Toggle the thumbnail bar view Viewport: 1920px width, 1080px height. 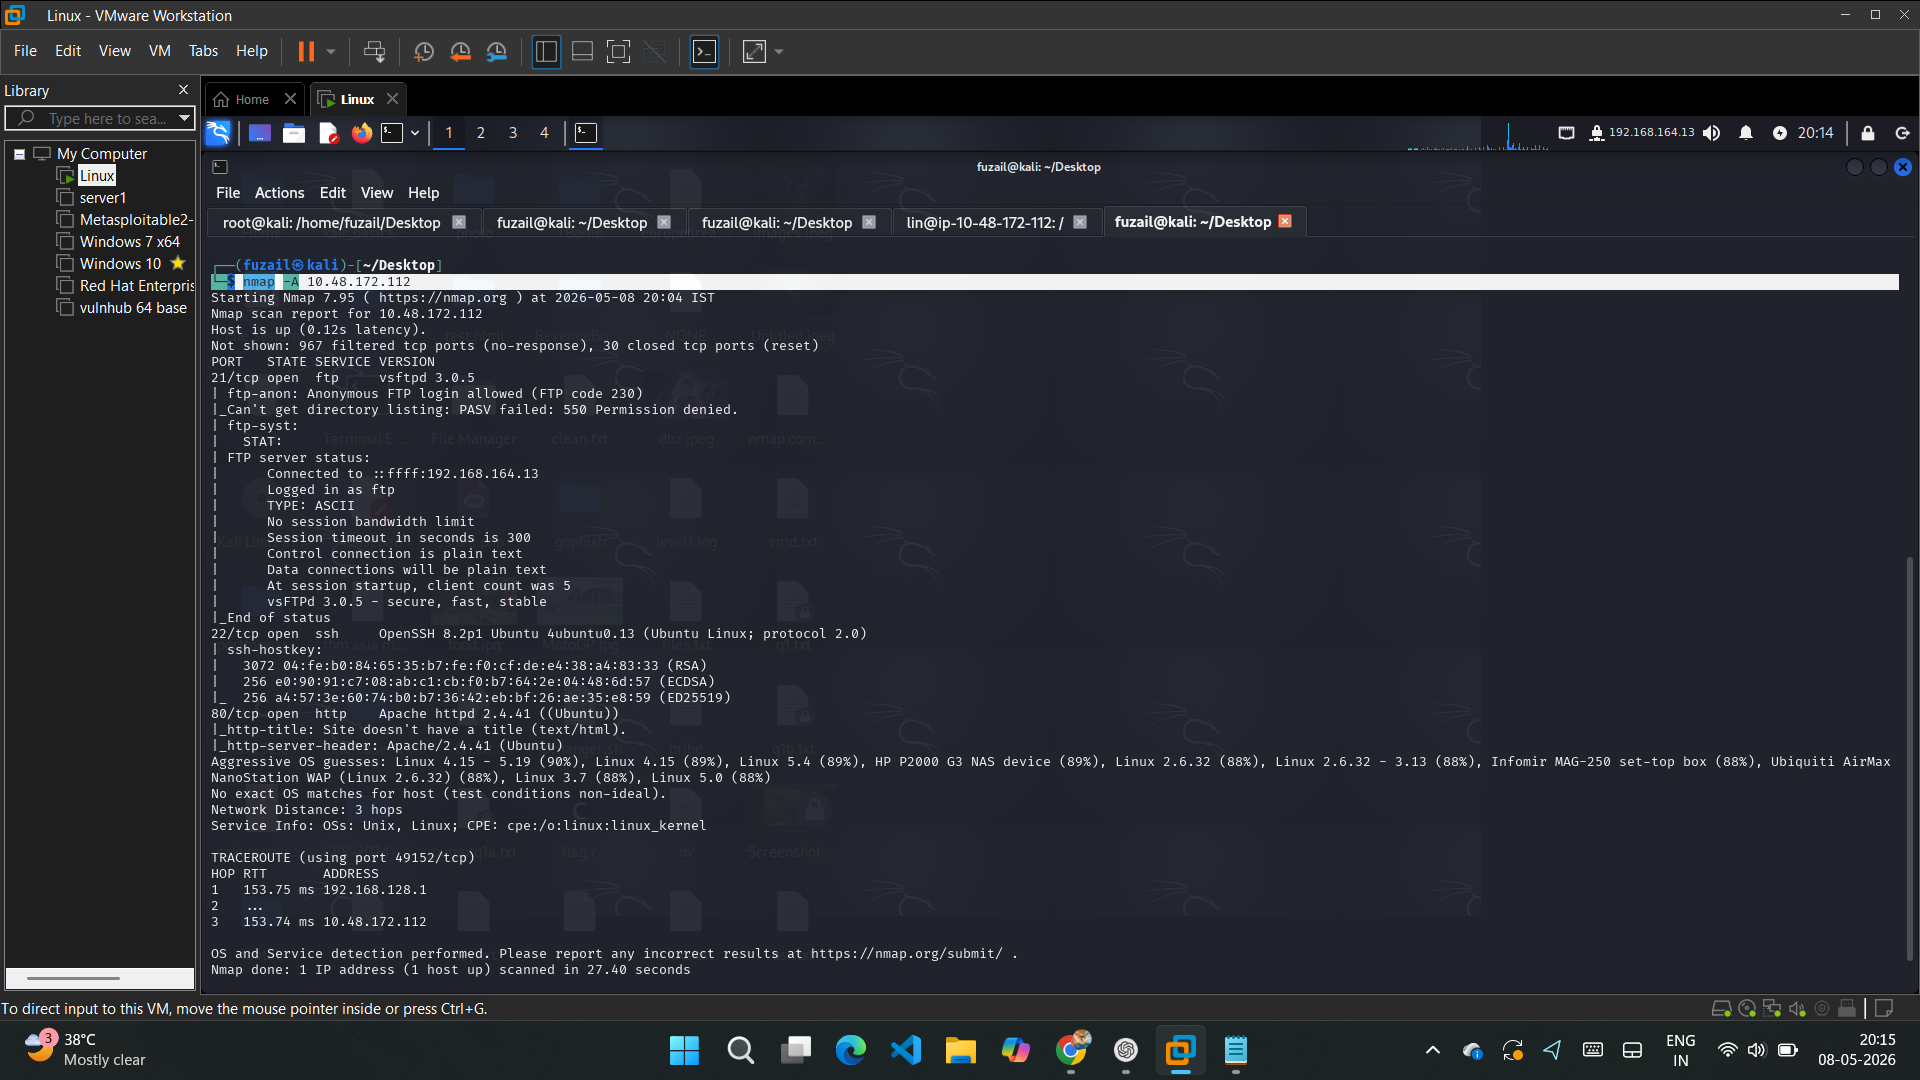582,51
